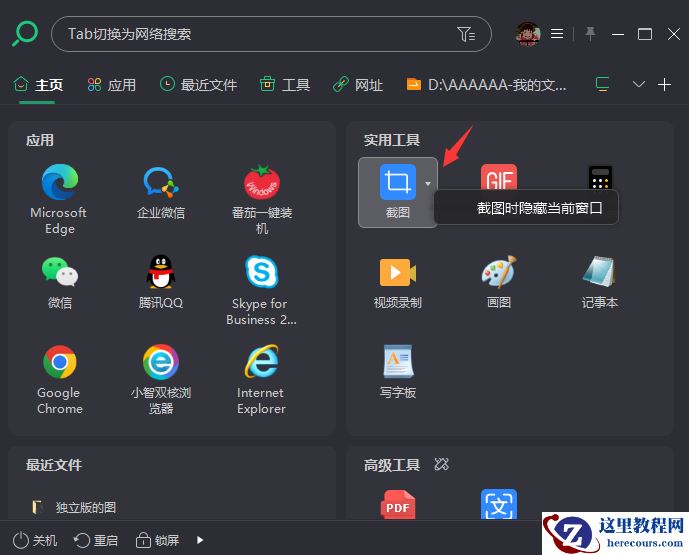Image resolution: width=689 pixels, height=555 pixels.
Task: Click the user avatar picture
Action: (x=528, y=34)
